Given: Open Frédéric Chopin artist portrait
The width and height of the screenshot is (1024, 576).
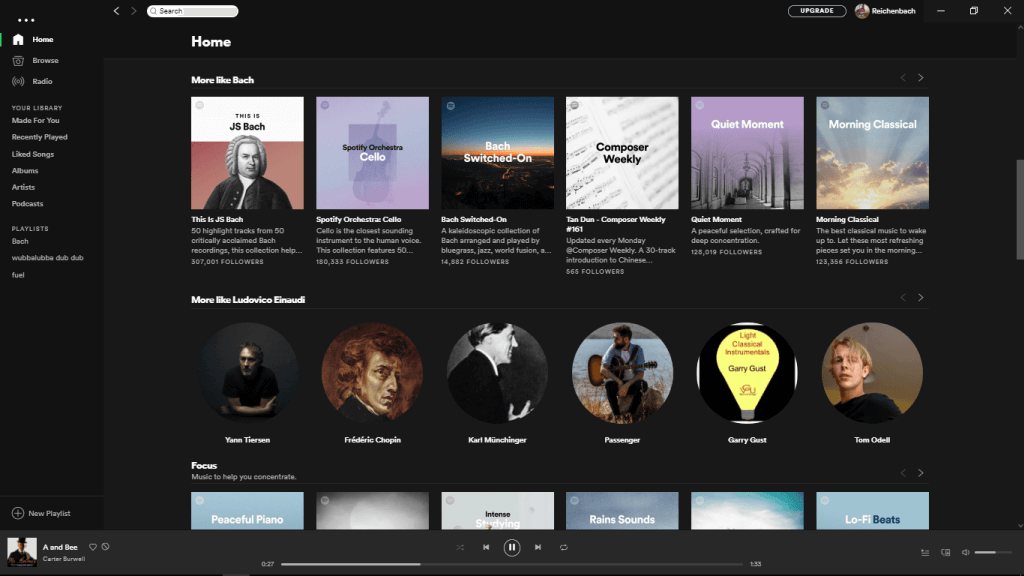Looking at the screenshot, I should click(372, 373).
